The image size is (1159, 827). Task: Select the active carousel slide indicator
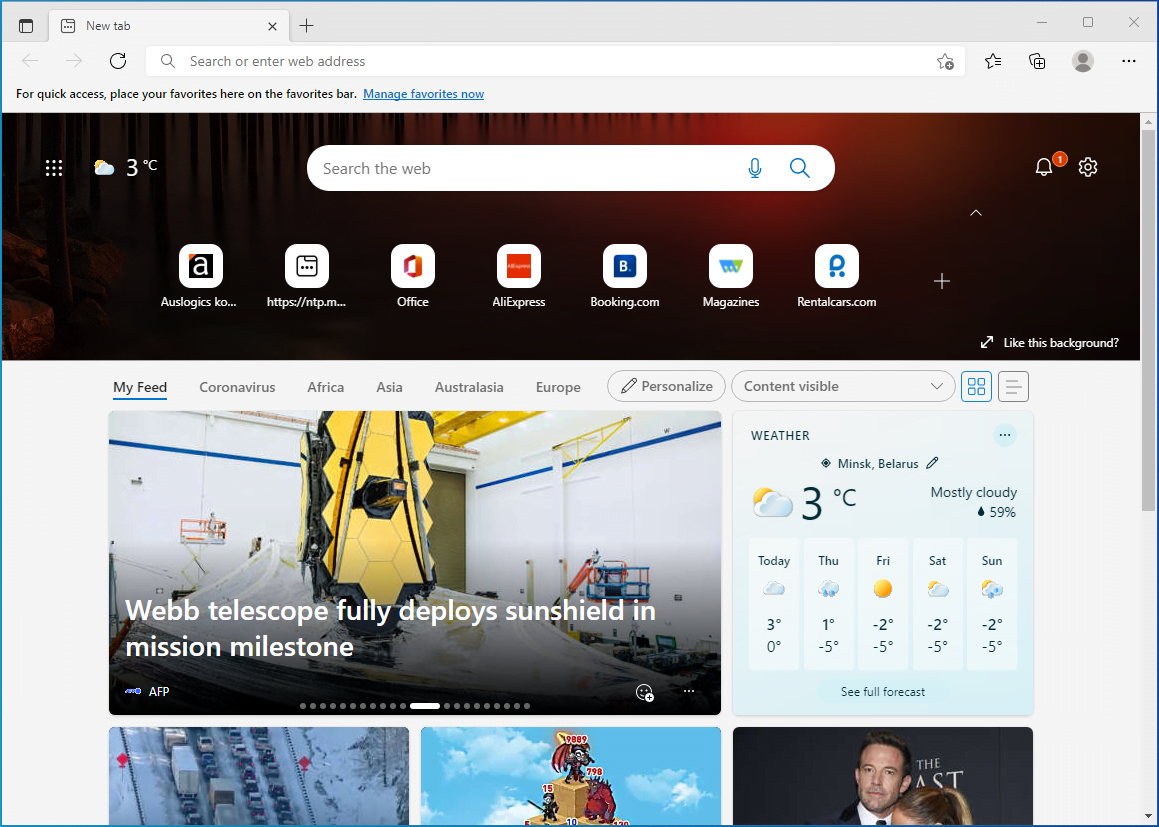coord(425,706)
